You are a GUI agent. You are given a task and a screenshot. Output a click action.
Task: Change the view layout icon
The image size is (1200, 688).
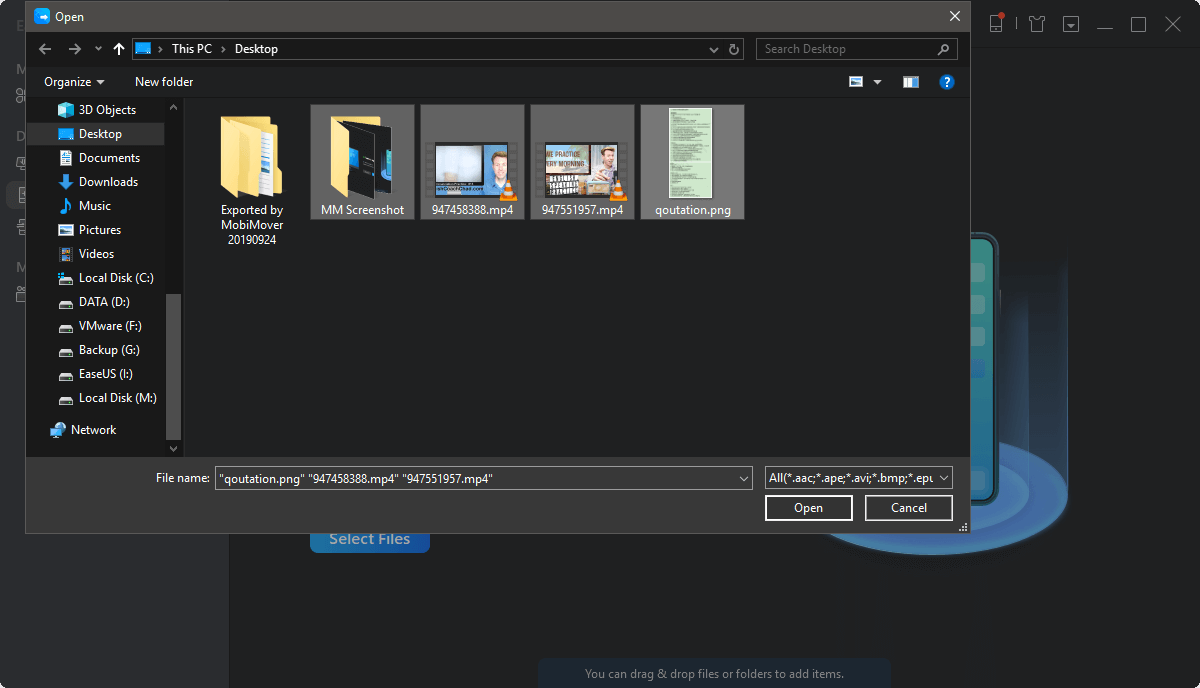(x=856, y=82)
